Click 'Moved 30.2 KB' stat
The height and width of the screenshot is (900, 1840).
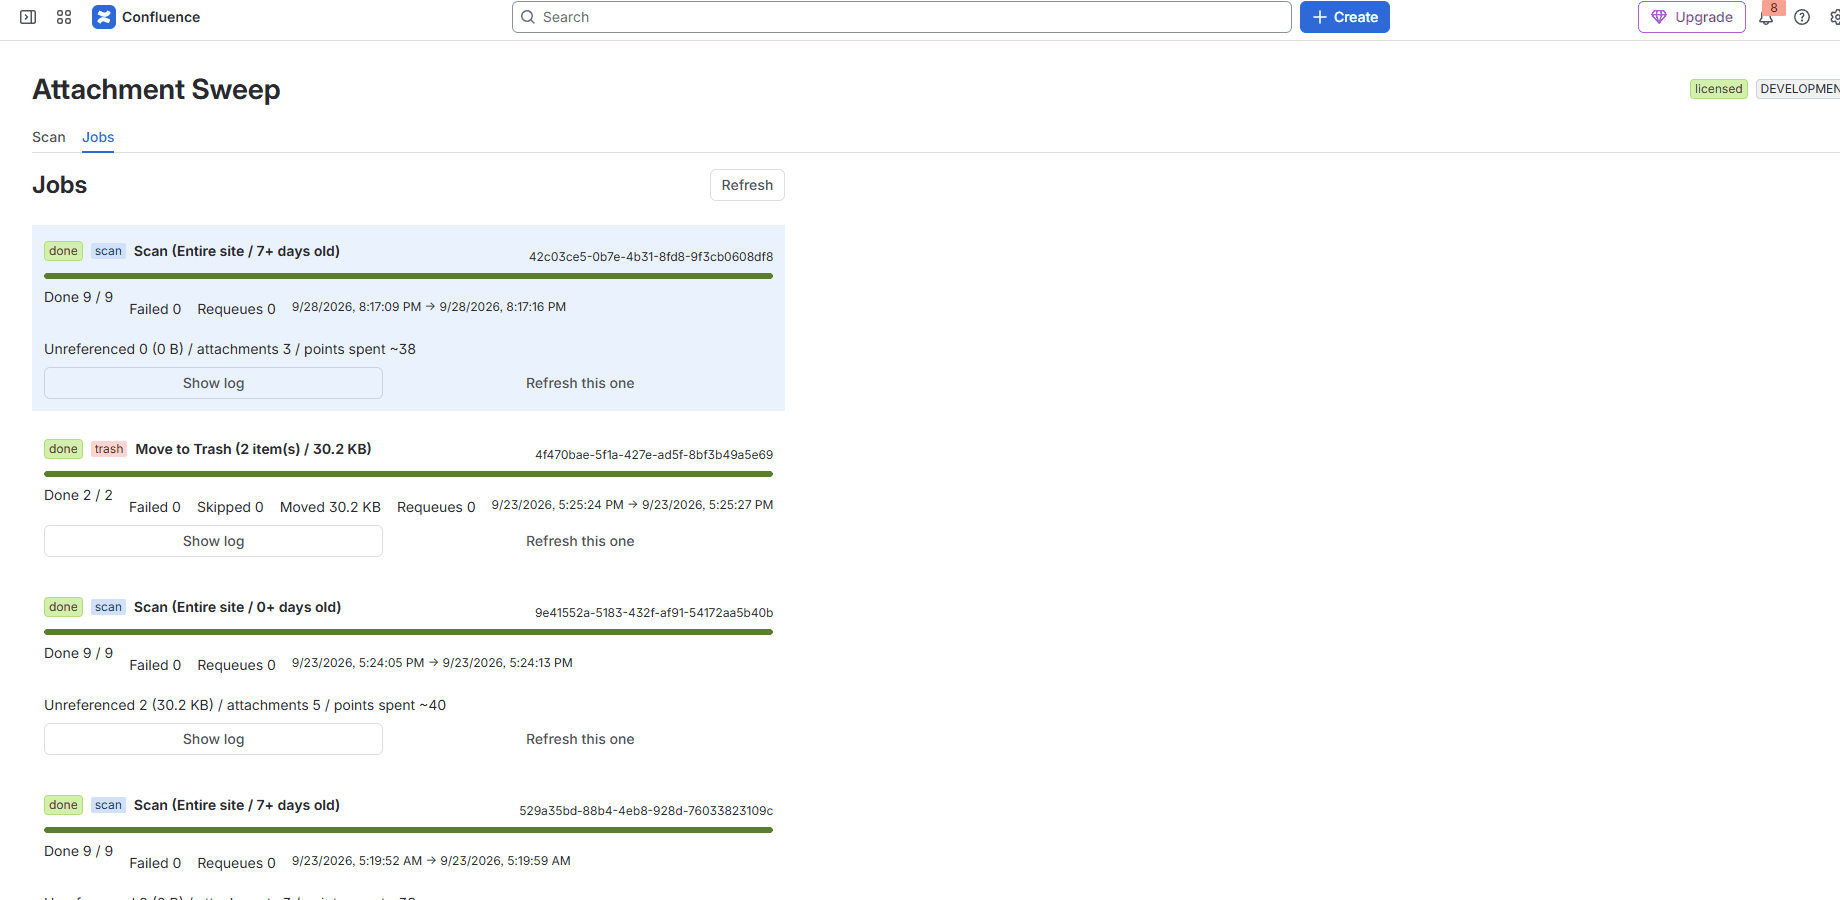pyautogui.click(x=330, y=507)
